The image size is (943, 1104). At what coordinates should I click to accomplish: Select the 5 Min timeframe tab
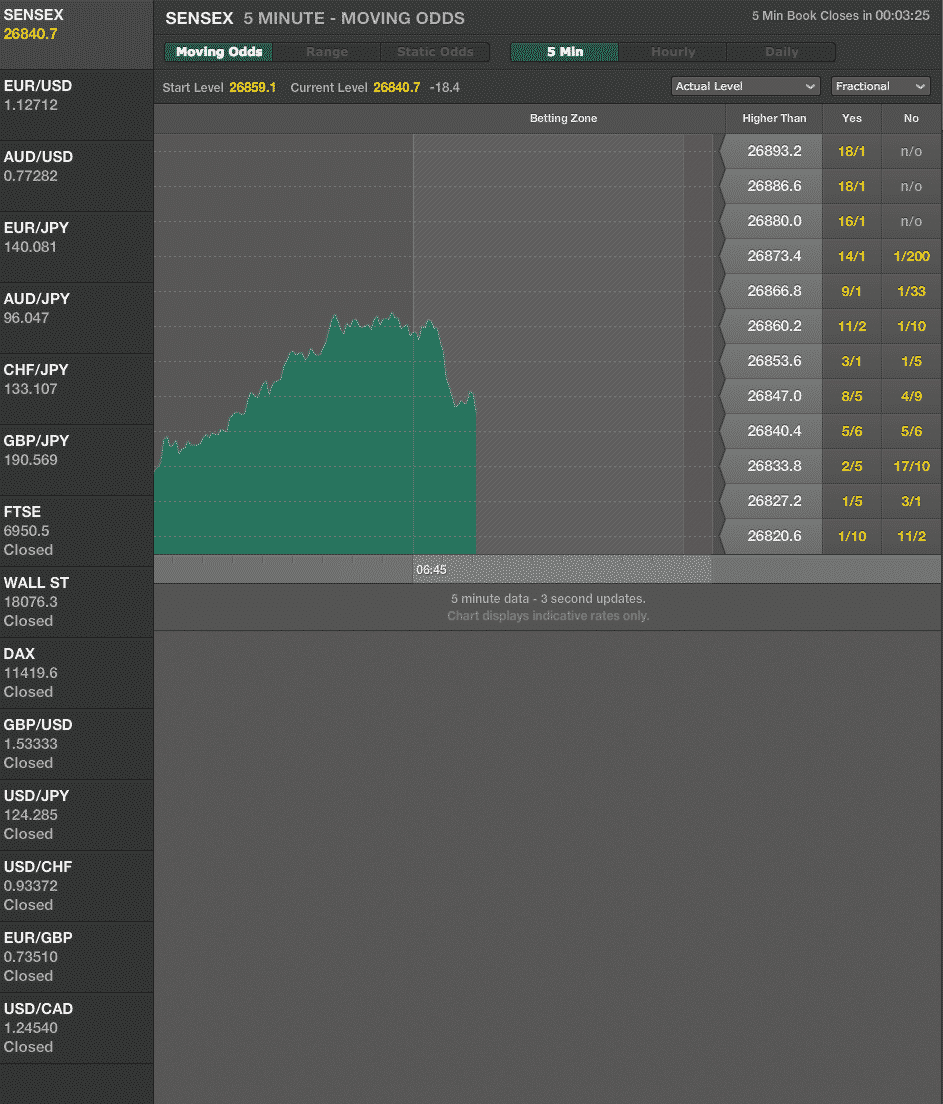pyautogui.click(x=565, y=52)
